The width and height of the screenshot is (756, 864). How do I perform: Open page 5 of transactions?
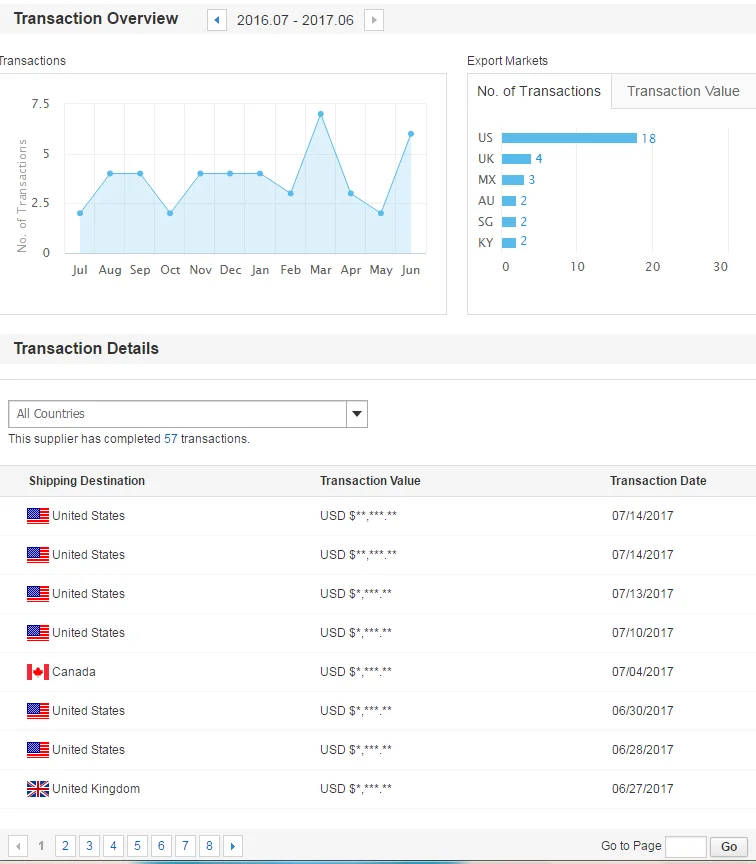[137, 846]
